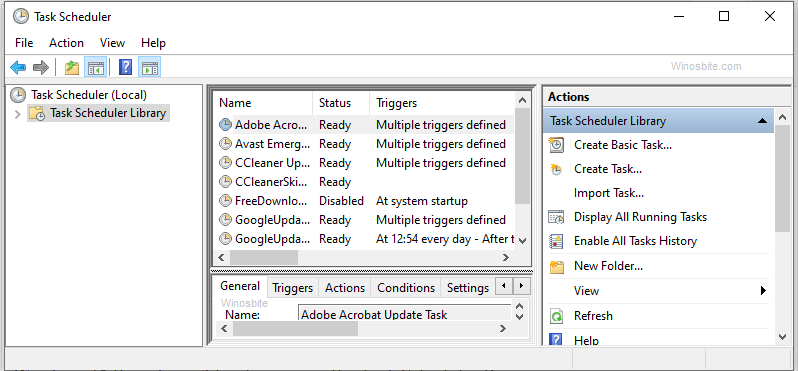Click the Actions pane scrollbar up arrow
This screenshot has height=371, width=798.
(x=783, y=118)
